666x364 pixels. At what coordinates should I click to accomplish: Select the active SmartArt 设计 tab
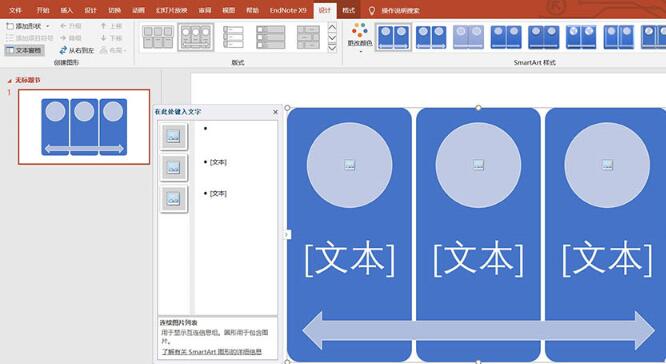[325, 10]
